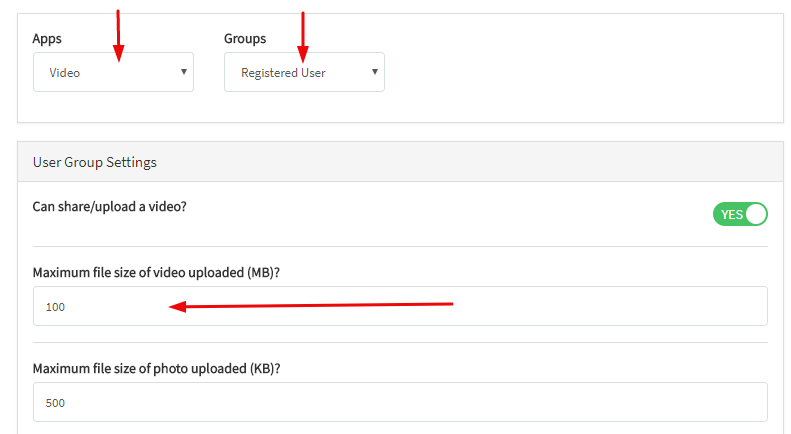Click the red arrow pointing to 100 field
Viewport: 791px width, 434px height.
coord(310,305)
